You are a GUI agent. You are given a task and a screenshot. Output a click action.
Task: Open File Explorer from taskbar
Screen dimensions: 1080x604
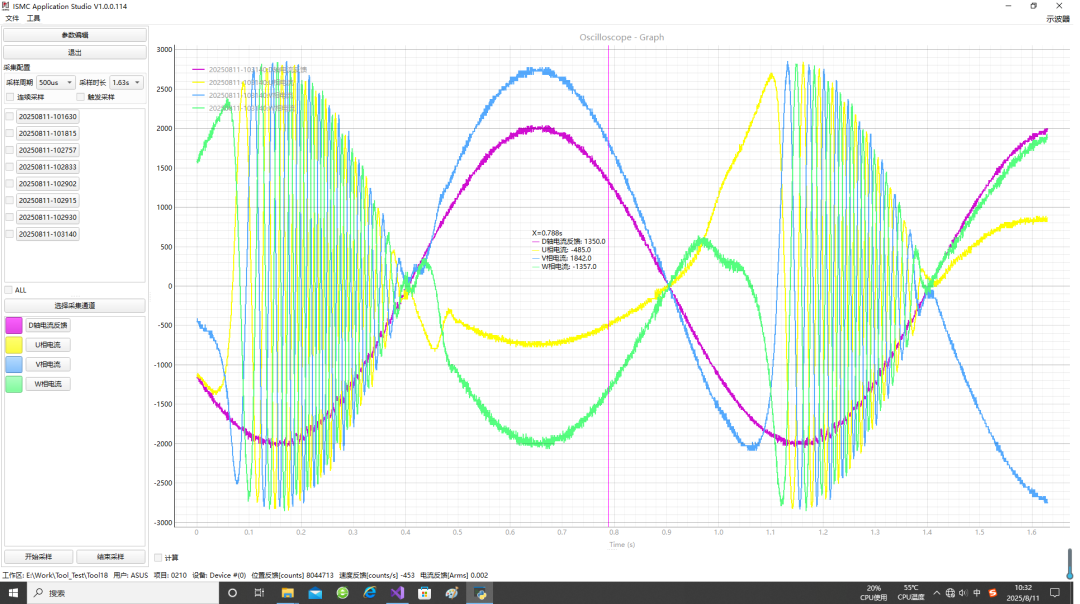[287, 593]
